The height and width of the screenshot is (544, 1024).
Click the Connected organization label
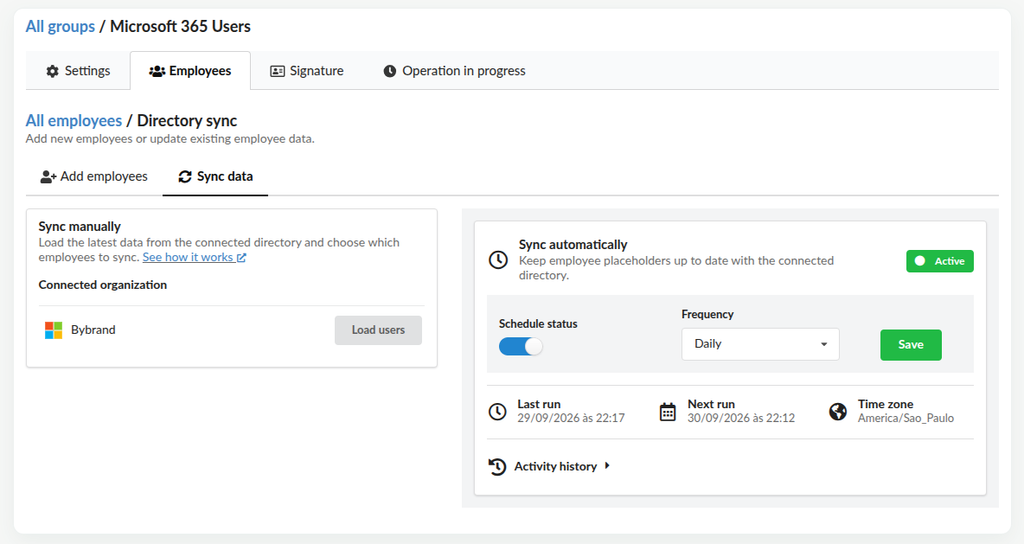pos(103,285)
